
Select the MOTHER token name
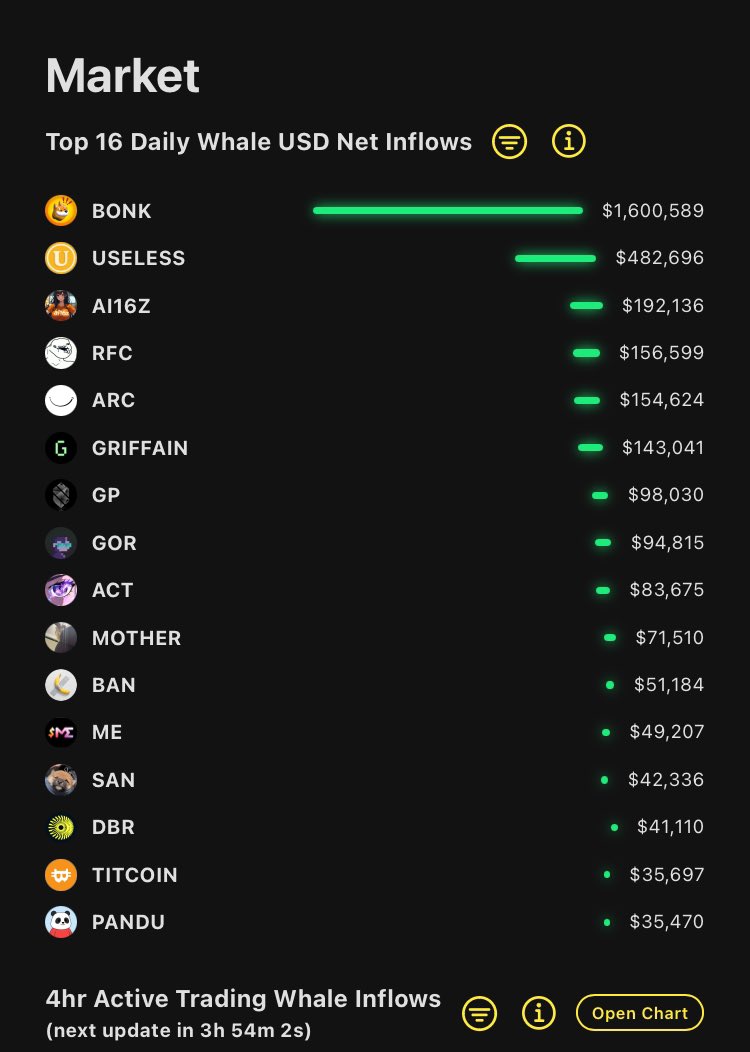[136, 638]
